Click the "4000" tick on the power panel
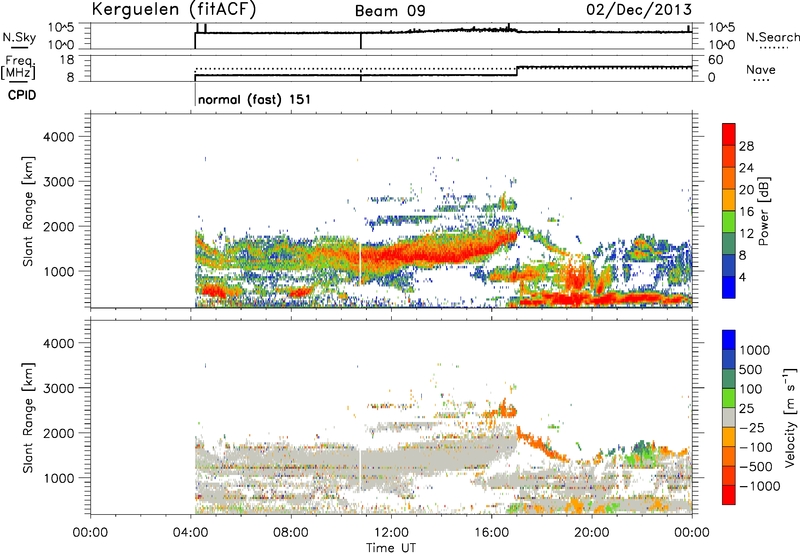 (x=59, y=137)
